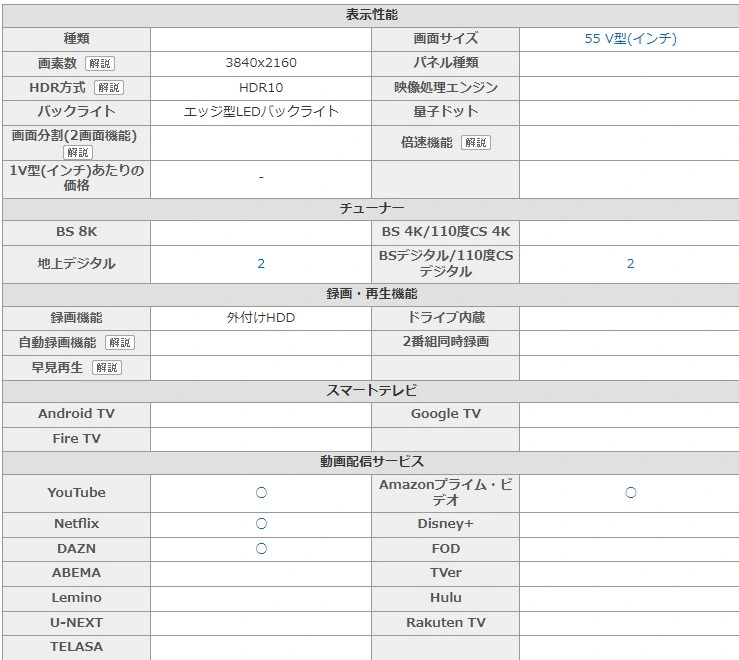The height and width of the screenshot is (660, 739).
Task: Open the 解説 explanation for HDR方式
Action: click(109, 88)
